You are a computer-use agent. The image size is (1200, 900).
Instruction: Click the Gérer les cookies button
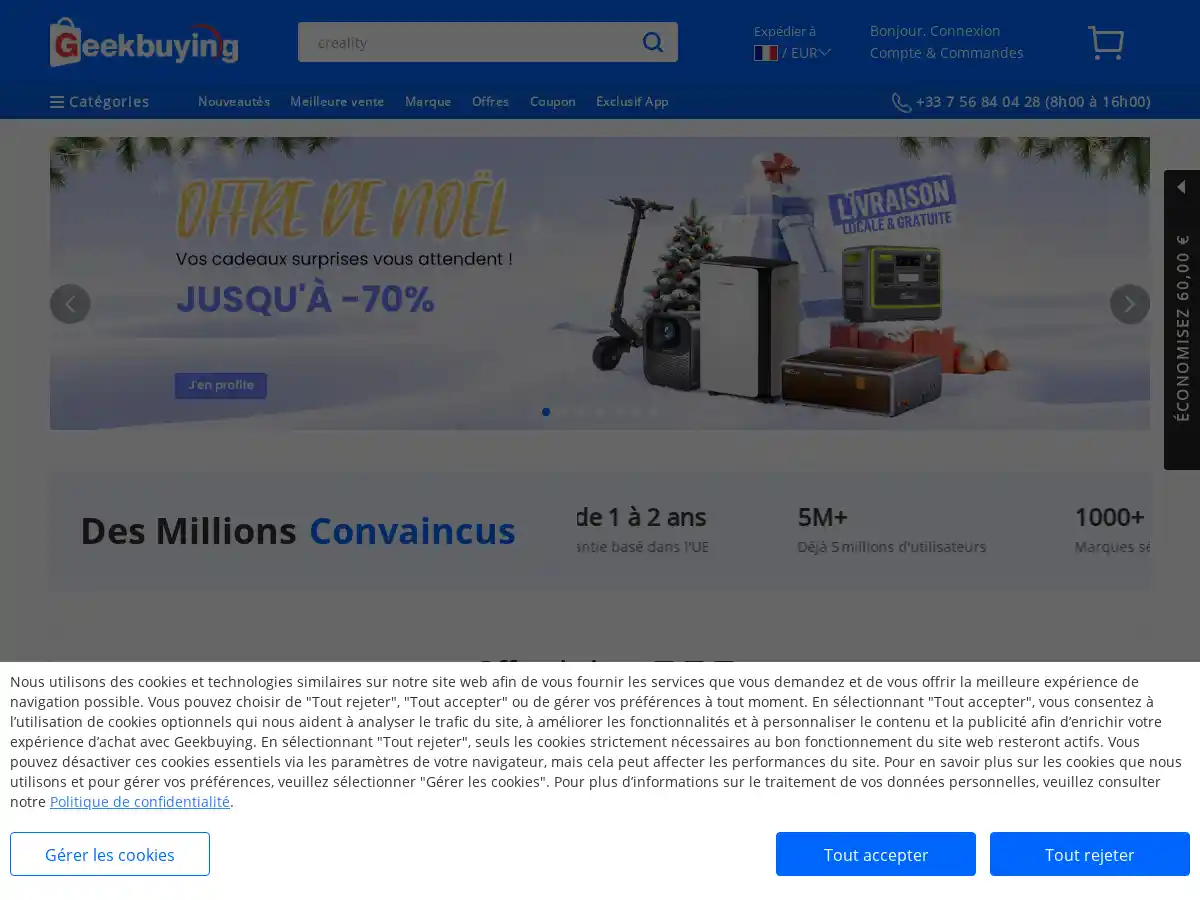pyautogui.click(x=109, y=854)
